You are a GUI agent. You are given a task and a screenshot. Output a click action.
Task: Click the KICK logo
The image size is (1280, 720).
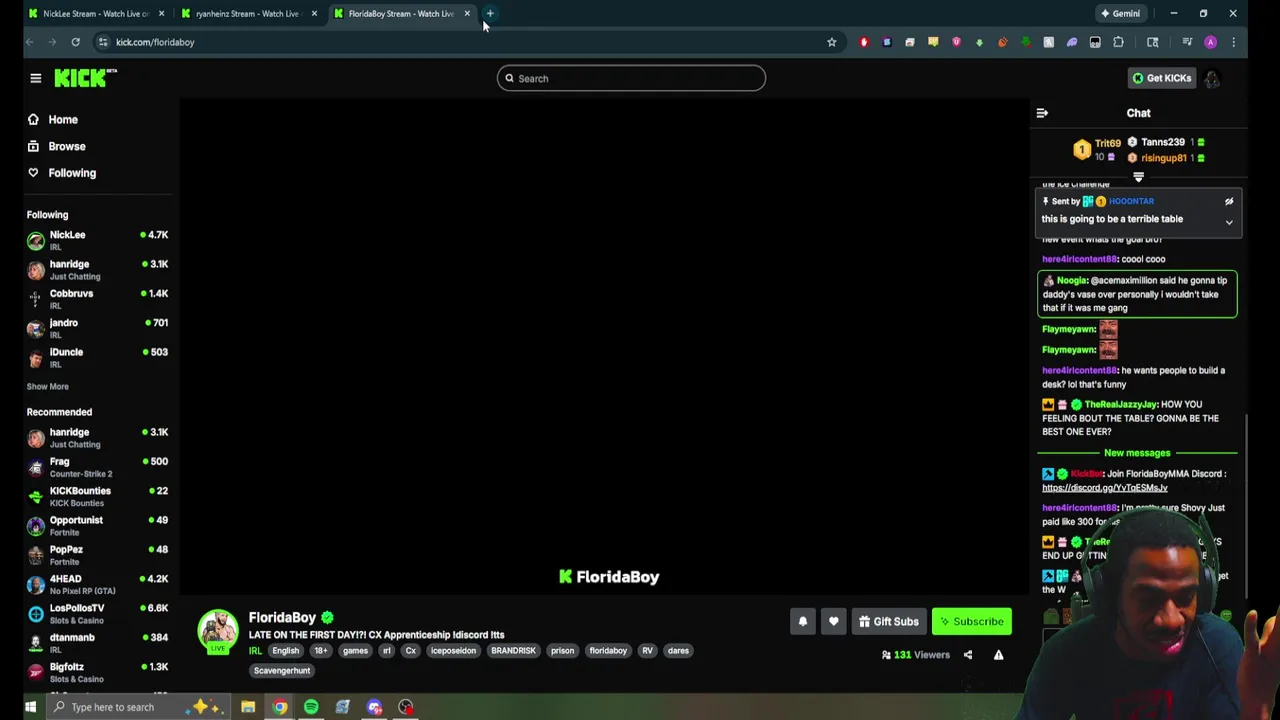[x=85, y=78]
